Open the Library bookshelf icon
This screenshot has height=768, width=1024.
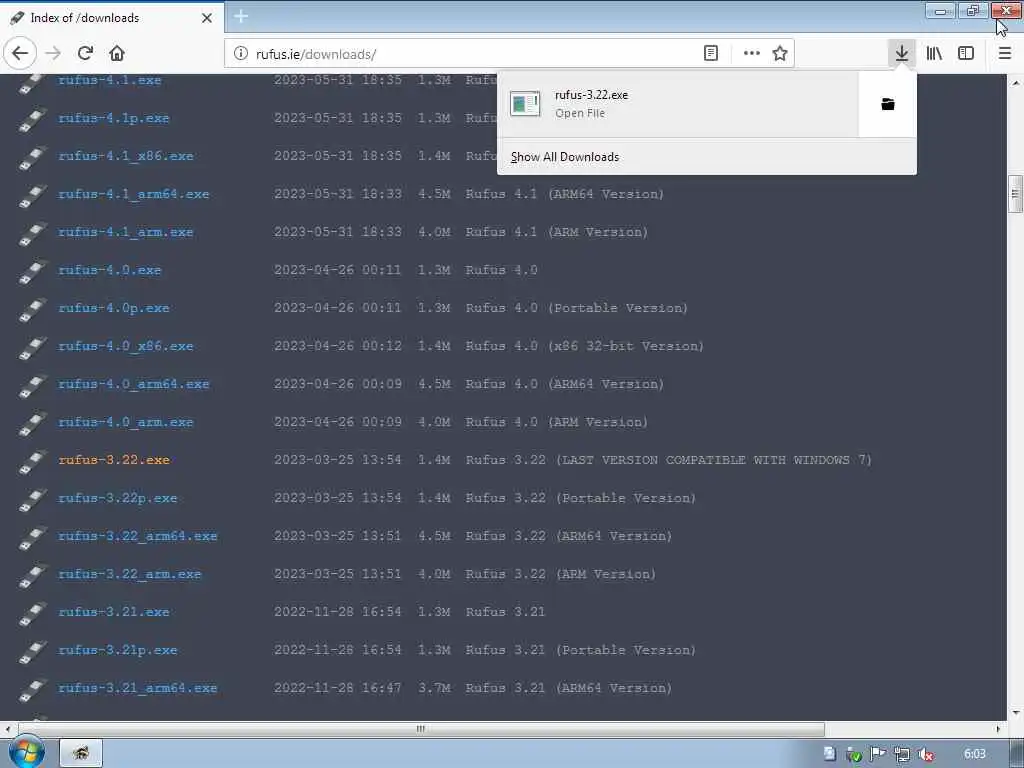click(935, 54)
